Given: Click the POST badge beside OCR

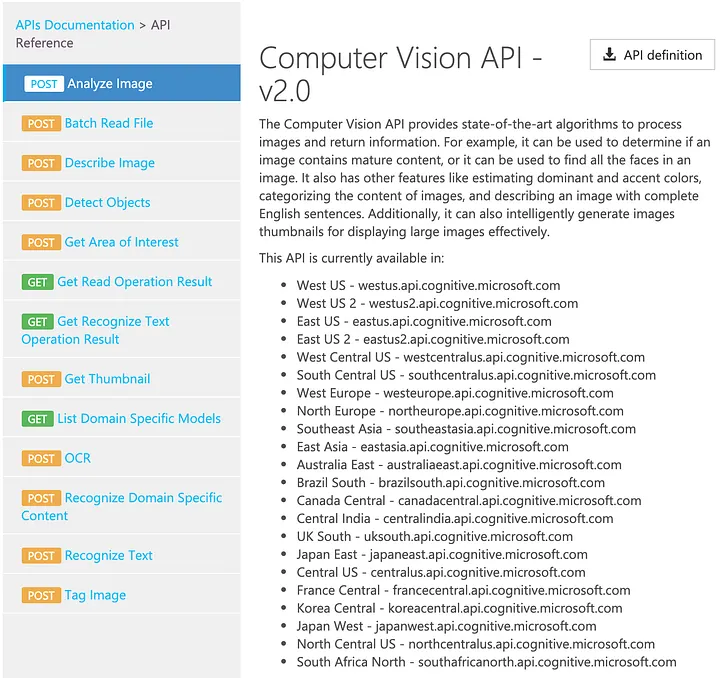Looking at the screenshot, I should point(41,459).
